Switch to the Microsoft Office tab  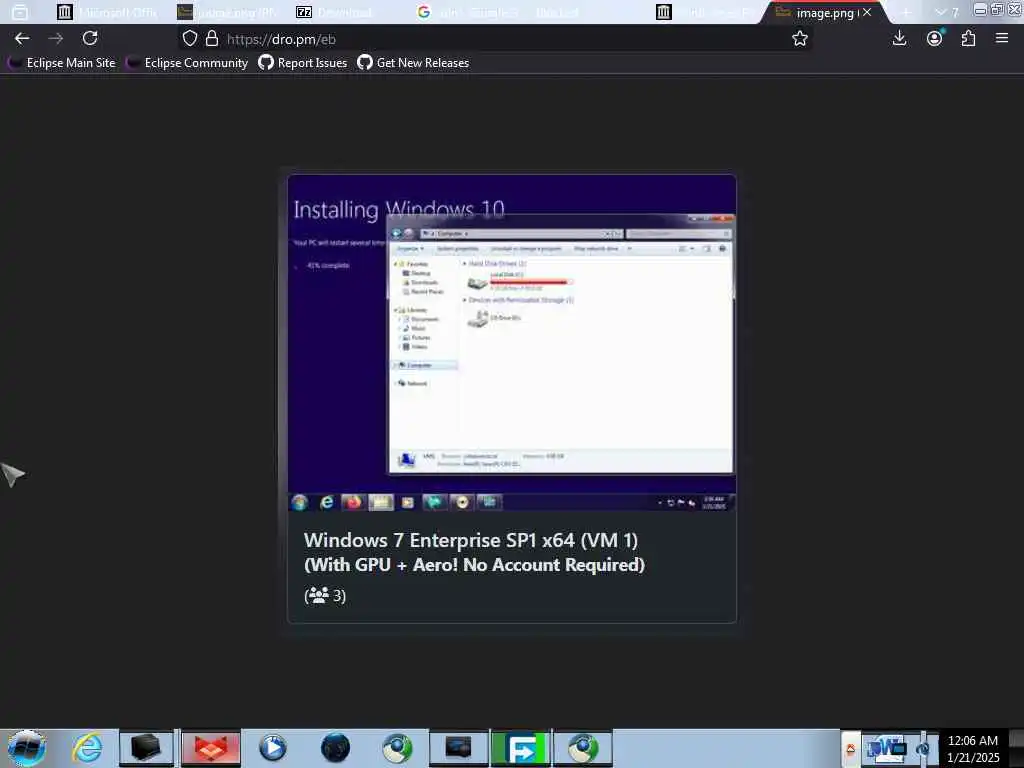click(x=108, y=12)
